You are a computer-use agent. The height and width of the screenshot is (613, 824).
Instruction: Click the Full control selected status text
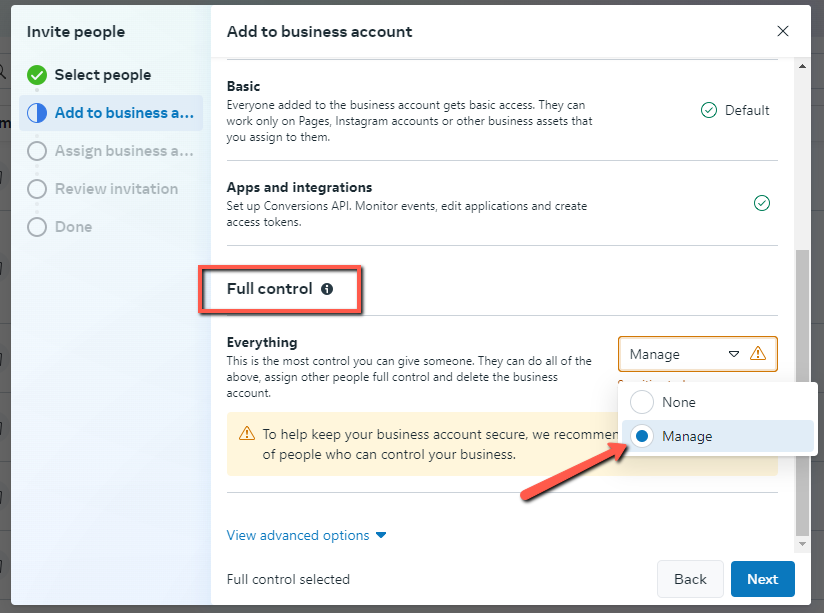(288, 579)
